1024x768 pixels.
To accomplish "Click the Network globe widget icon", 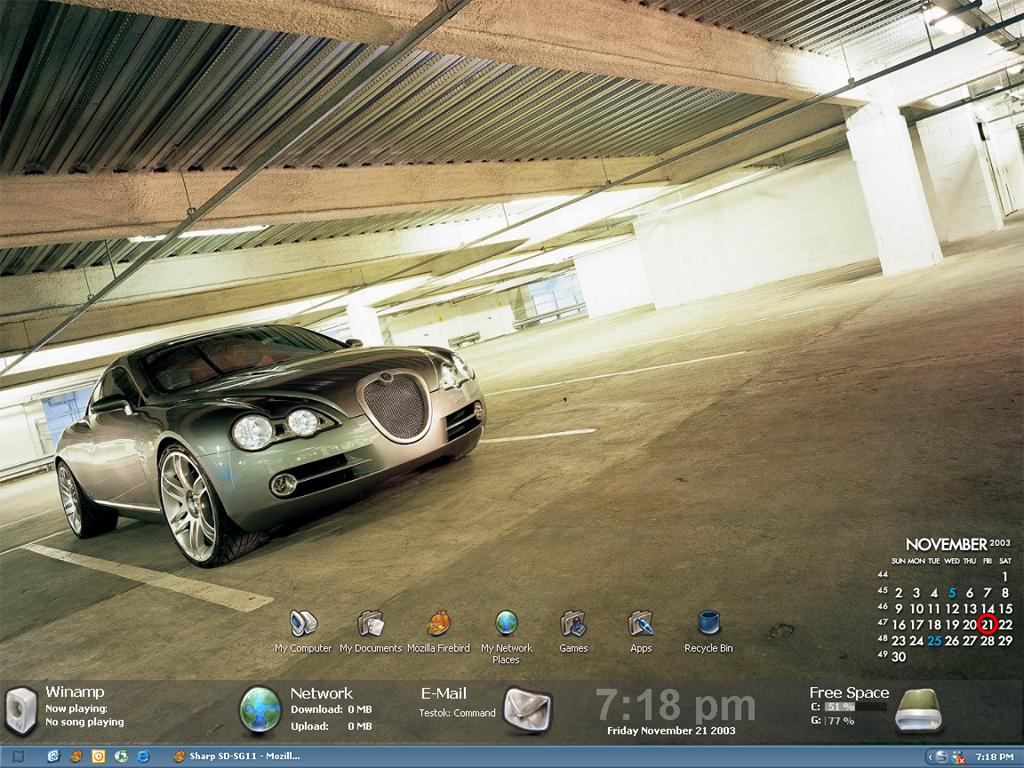I will [260, 709].
